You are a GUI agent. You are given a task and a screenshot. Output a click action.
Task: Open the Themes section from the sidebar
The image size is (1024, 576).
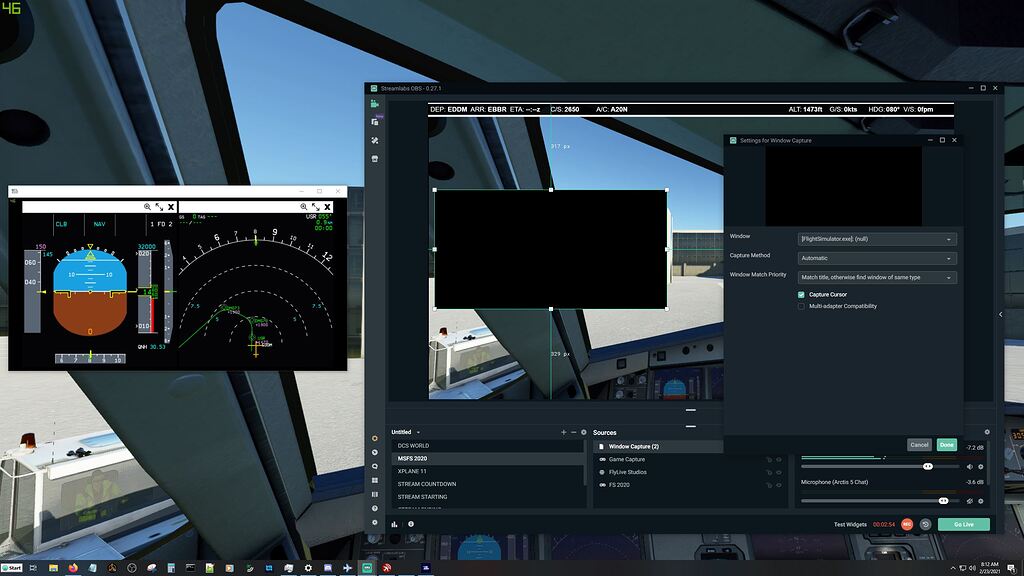(x=377, y=122)
